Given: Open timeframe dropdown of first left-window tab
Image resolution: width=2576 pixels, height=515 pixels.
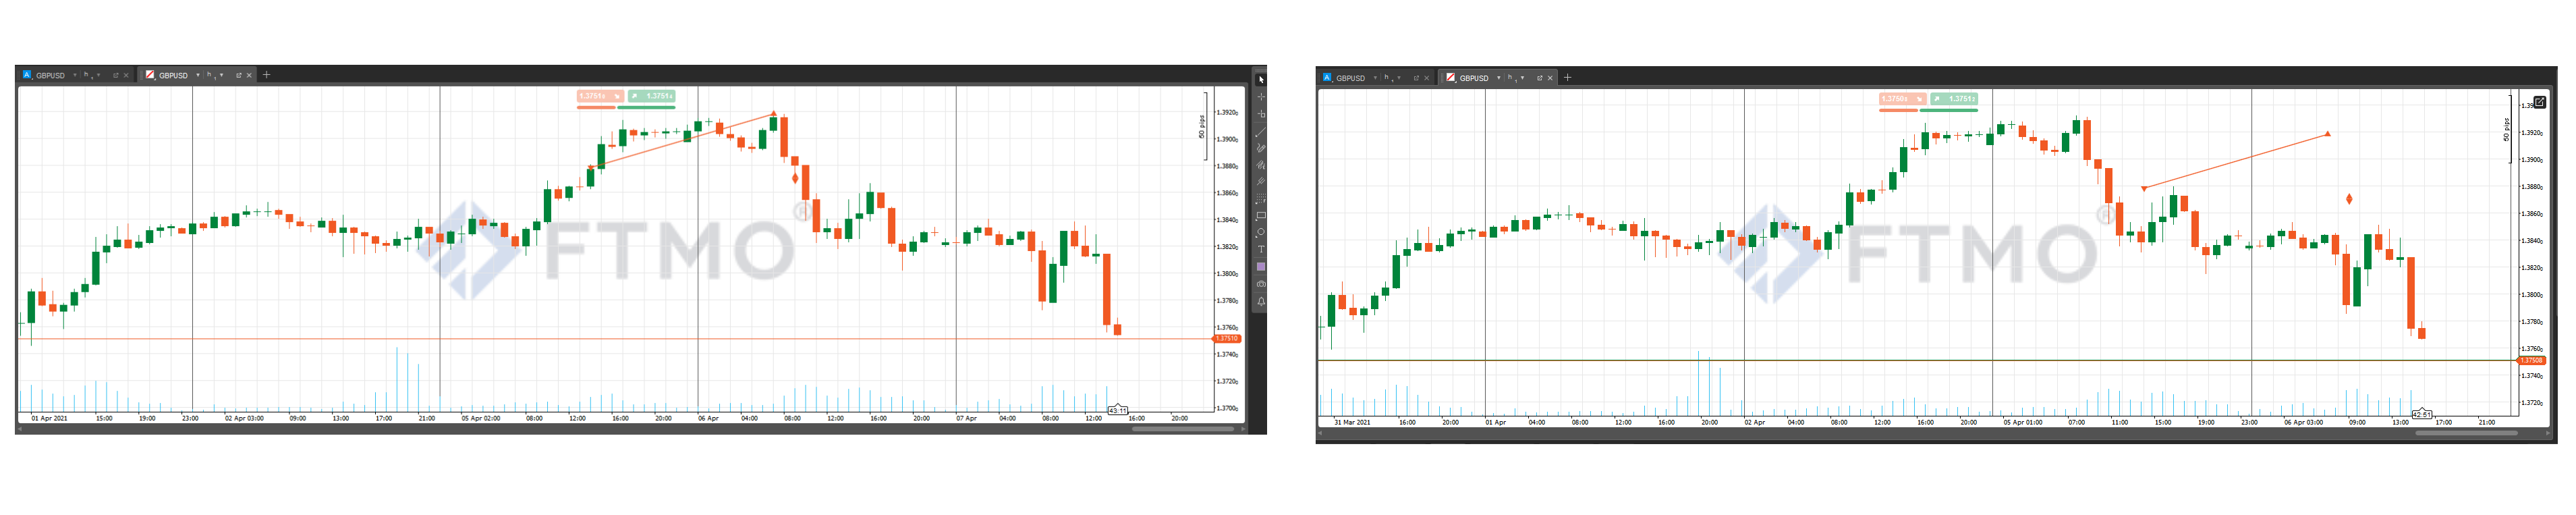Looking at the screenshot, I should pyautogui.click(x=99, y=76).
